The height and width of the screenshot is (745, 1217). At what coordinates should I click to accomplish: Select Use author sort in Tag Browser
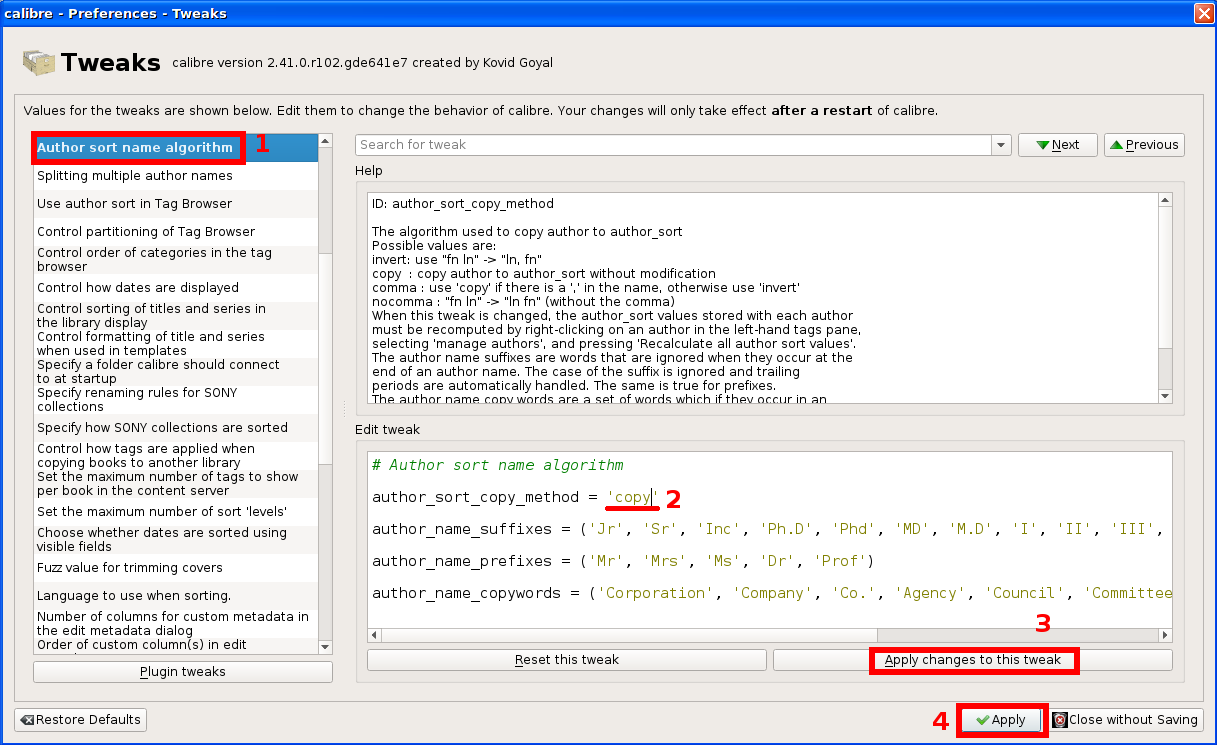(x=175, y=203)
